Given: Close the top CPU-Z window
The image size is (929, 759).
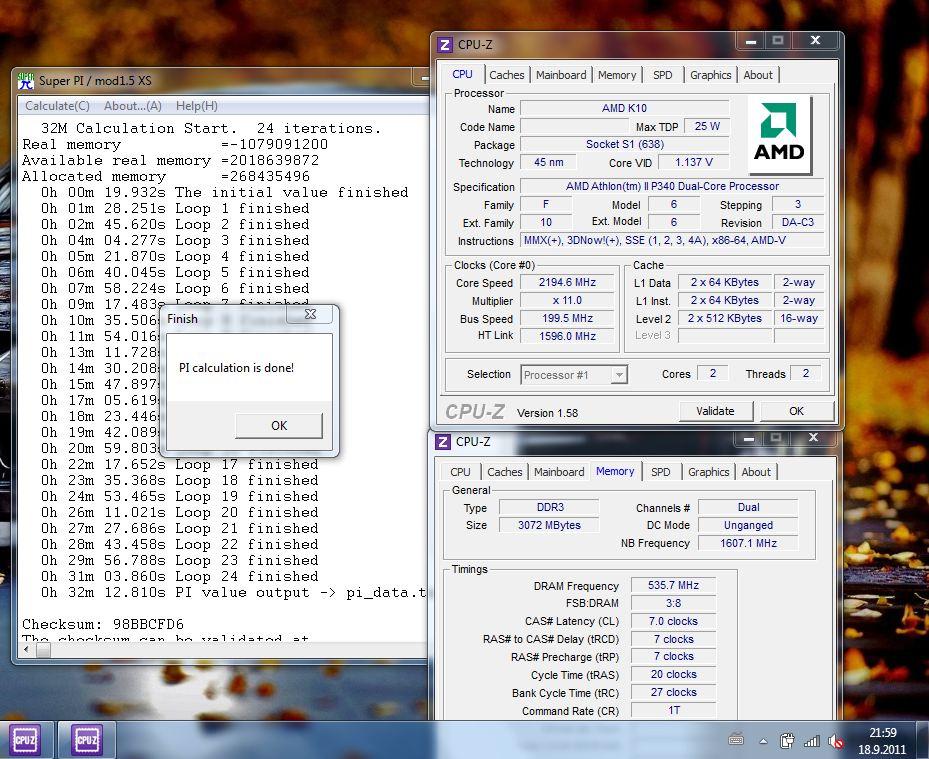Looking at the screenshot, I should tap(816, 40).
